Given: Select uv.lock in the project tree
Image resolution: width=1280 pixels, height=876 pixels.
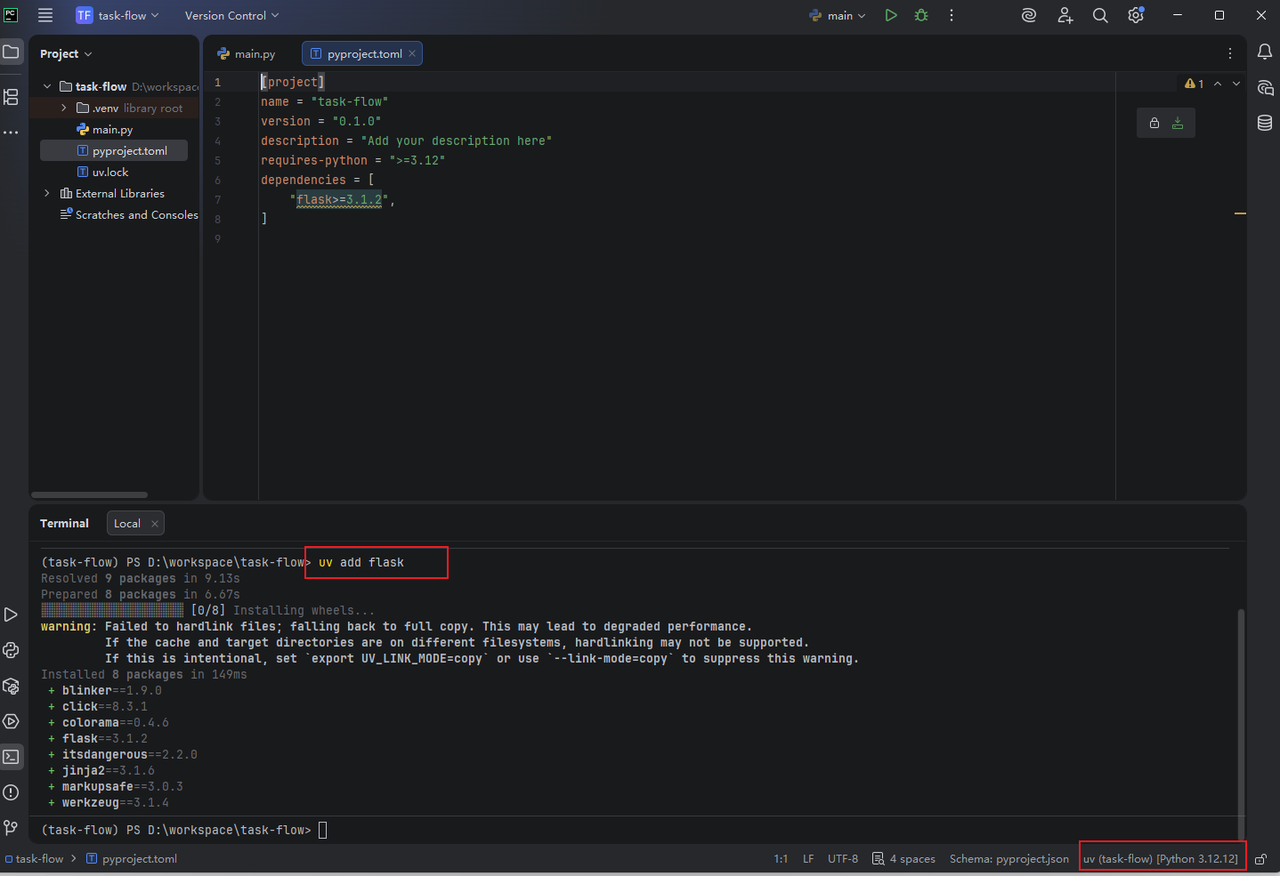Looking at the screenshot, I should tap(110, 172).
